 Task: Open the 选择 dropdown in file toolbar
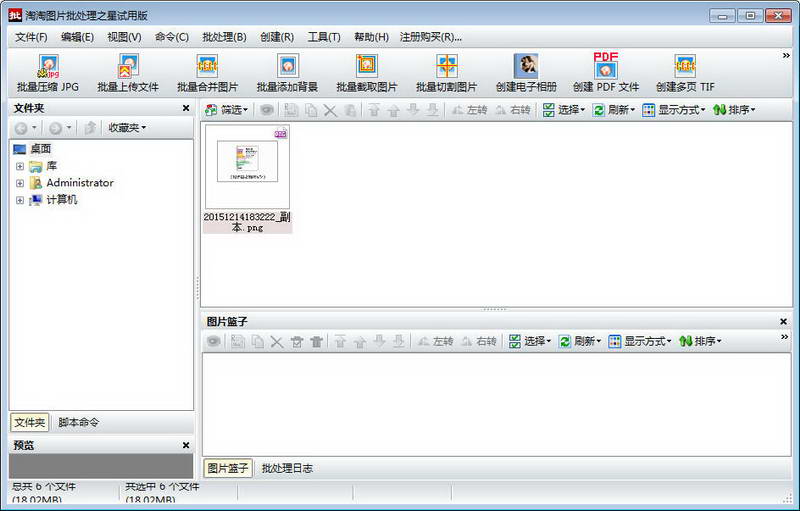click(564, 110)
